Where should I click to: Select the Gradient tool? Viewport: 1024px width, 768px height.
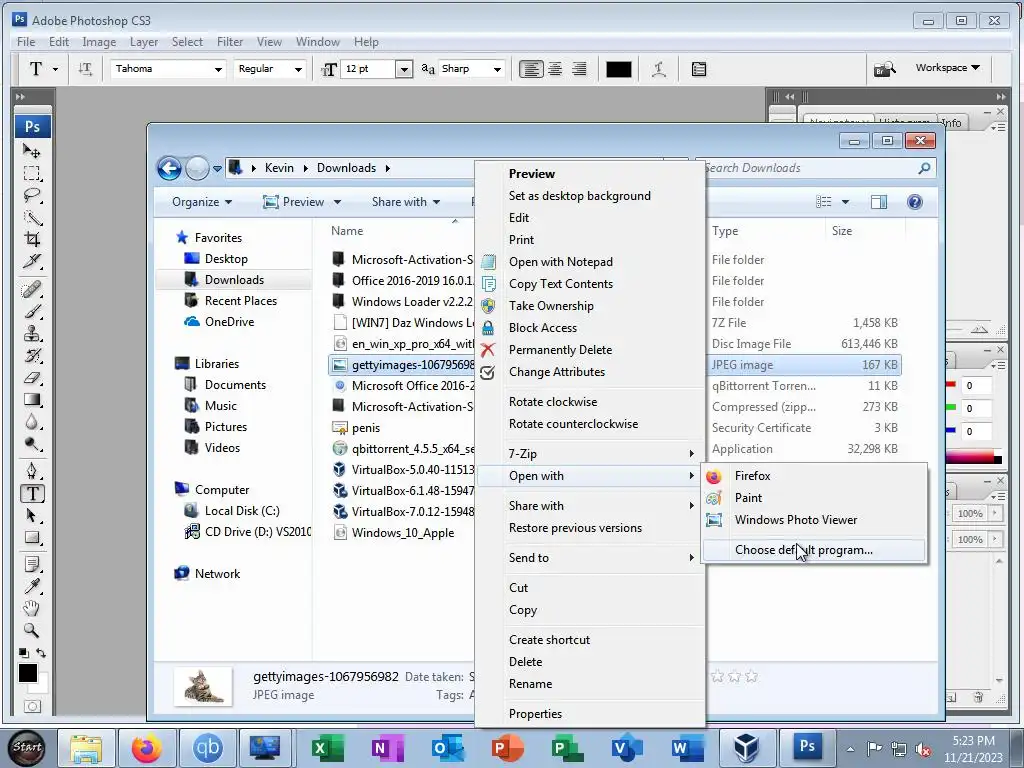tap(32, 400)
